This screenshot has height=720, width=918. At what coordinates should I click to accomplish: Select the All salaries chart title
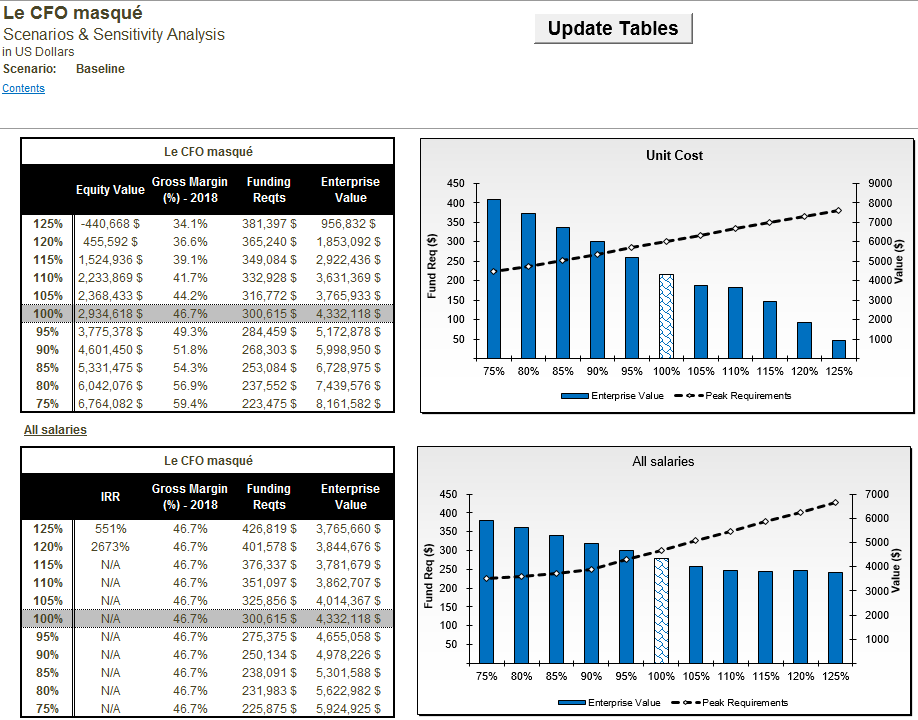pos(663,462)
